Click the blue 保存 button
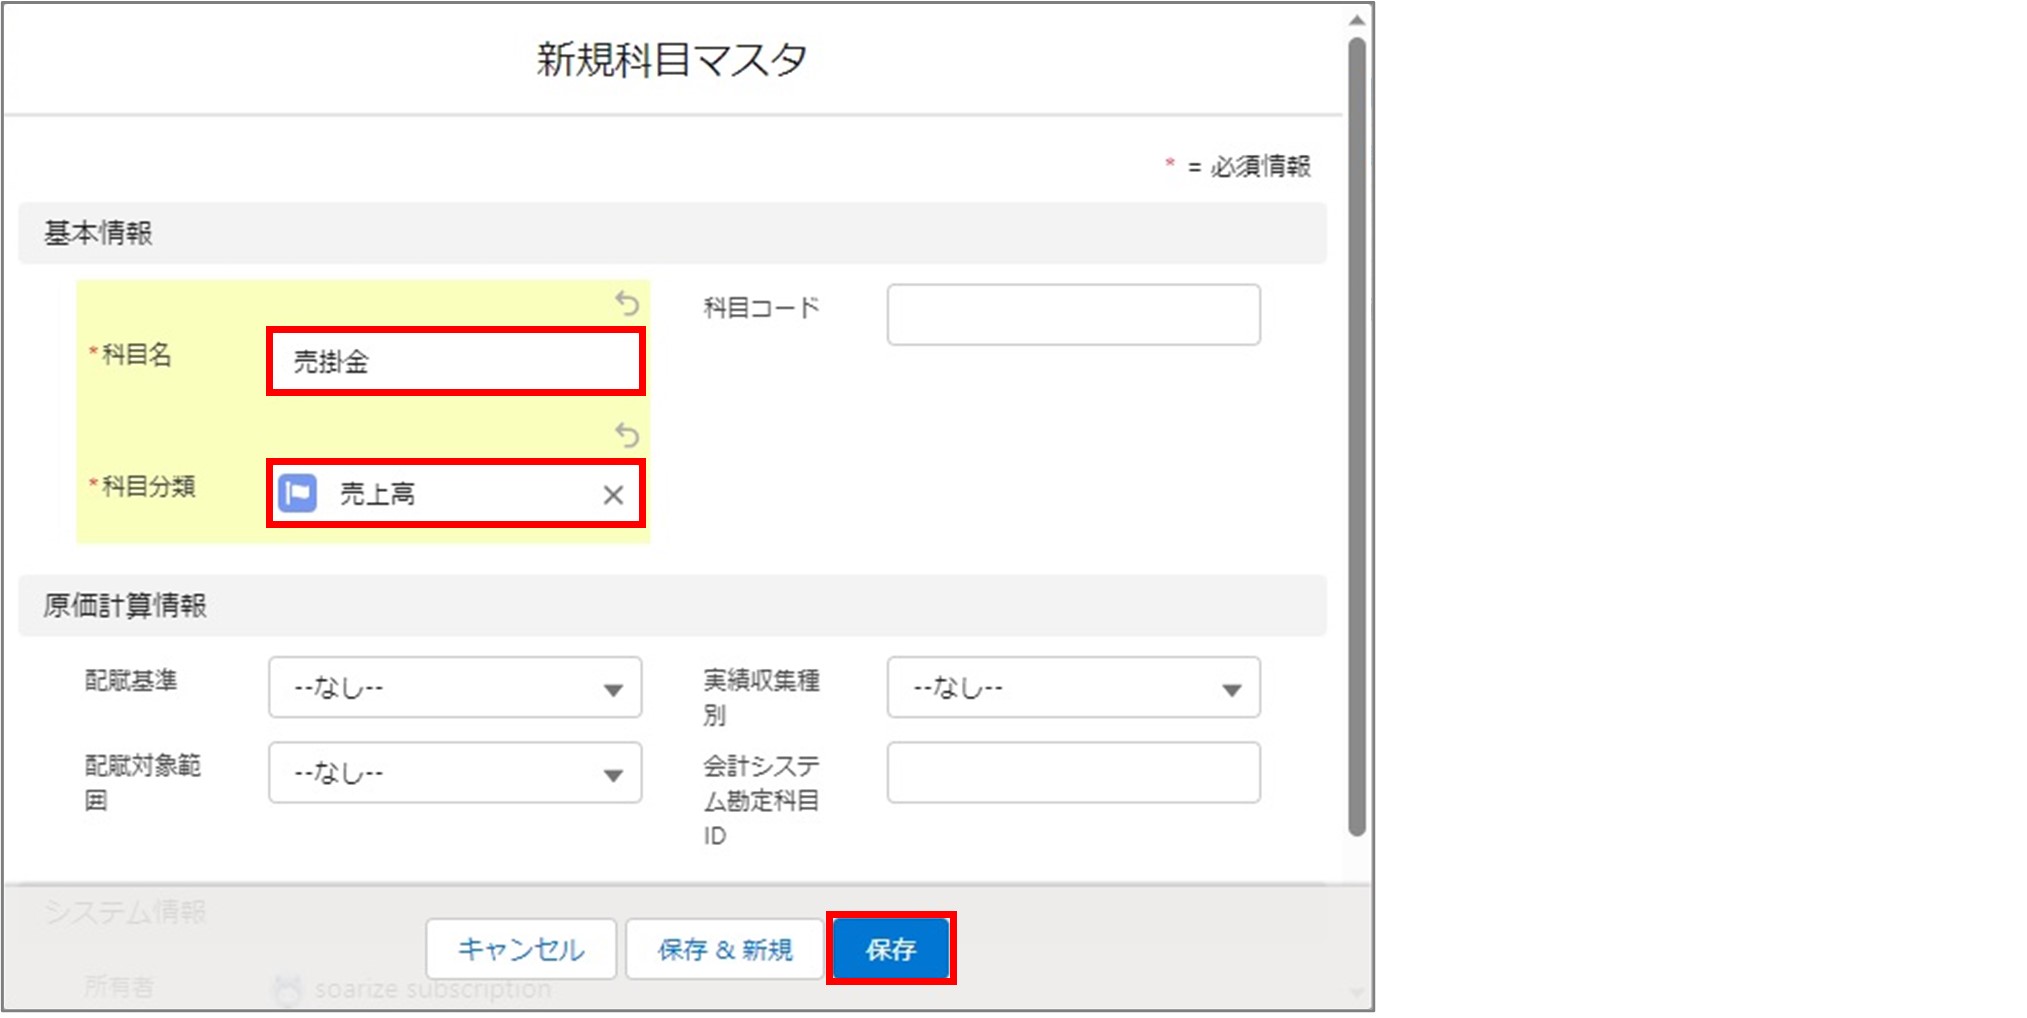The width and height of the screenshot is (2027, 1018). click(x=891, y=949)
